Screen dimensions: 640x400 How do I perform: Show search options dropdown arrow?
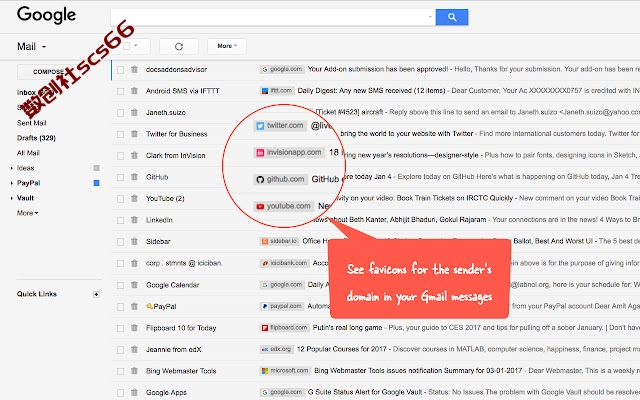(430, 17)
